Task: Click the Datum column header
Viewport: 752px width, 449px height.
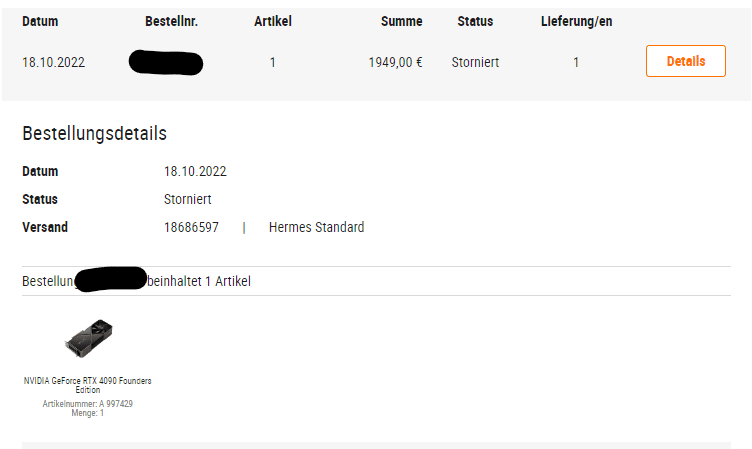Action: tap(40, 22)
